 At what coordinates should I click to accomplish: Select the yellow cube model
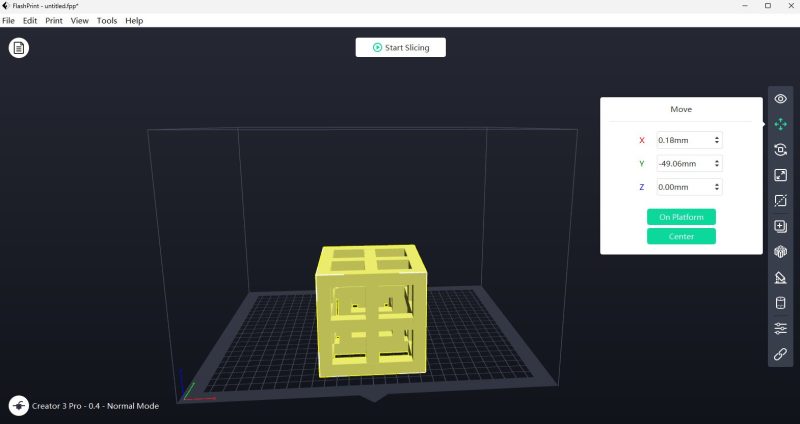[x=371, y=311]
